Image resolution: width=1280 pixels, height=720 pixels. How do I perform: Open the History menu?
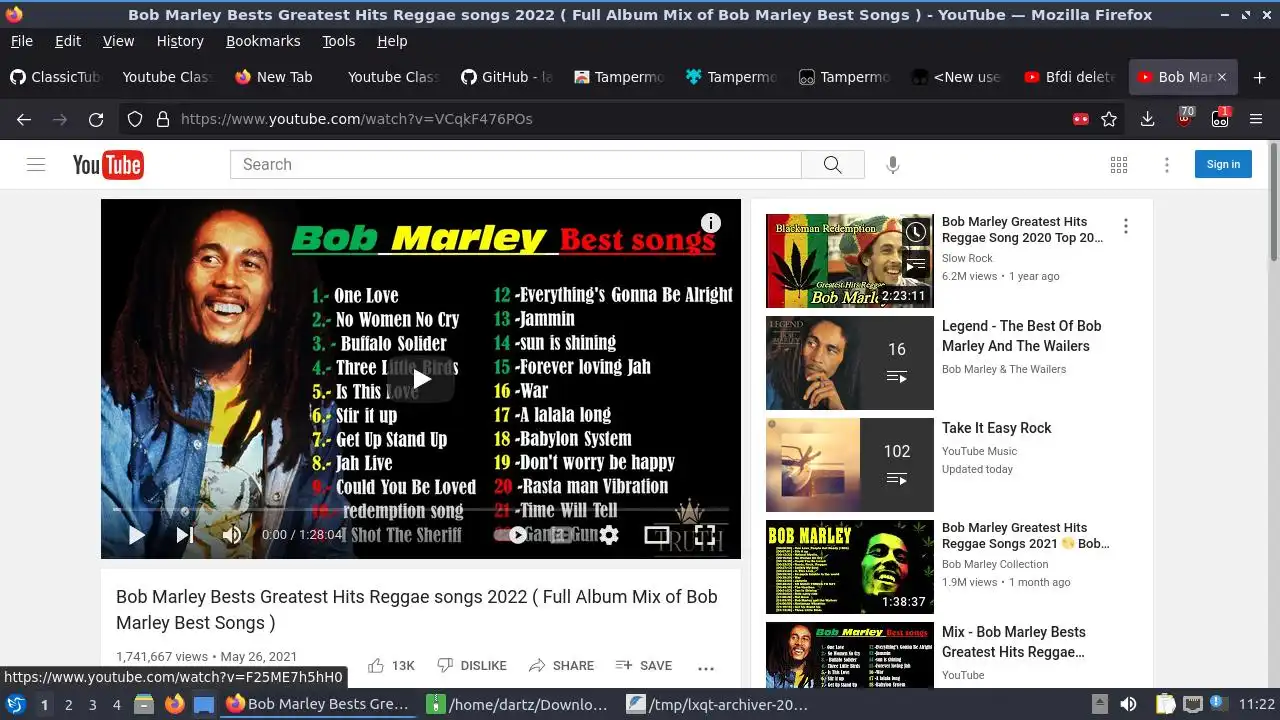(x=180, y=41)
